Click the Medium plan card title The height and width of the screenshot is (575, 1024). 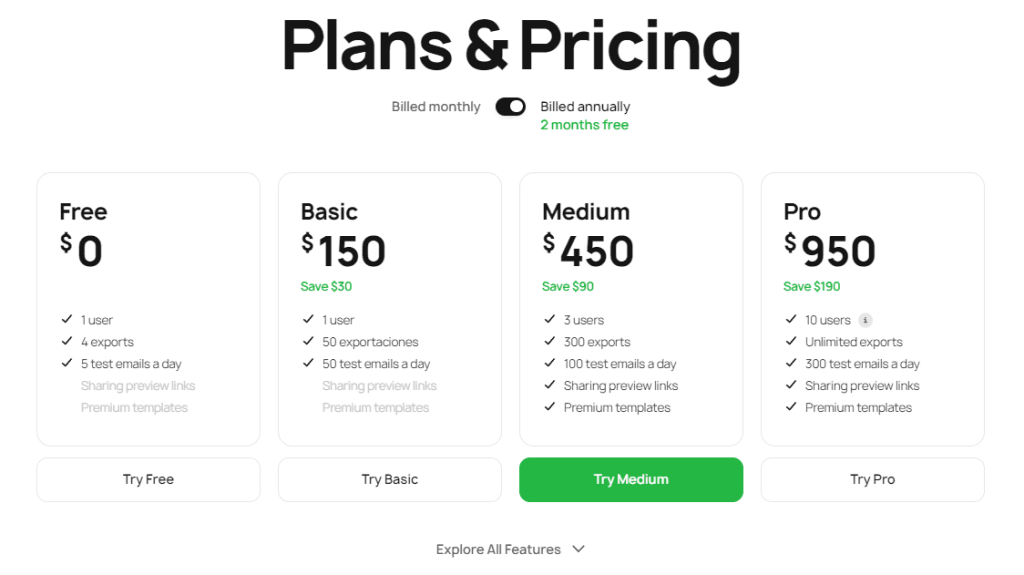pyautogui.click(x=586, y=212)
